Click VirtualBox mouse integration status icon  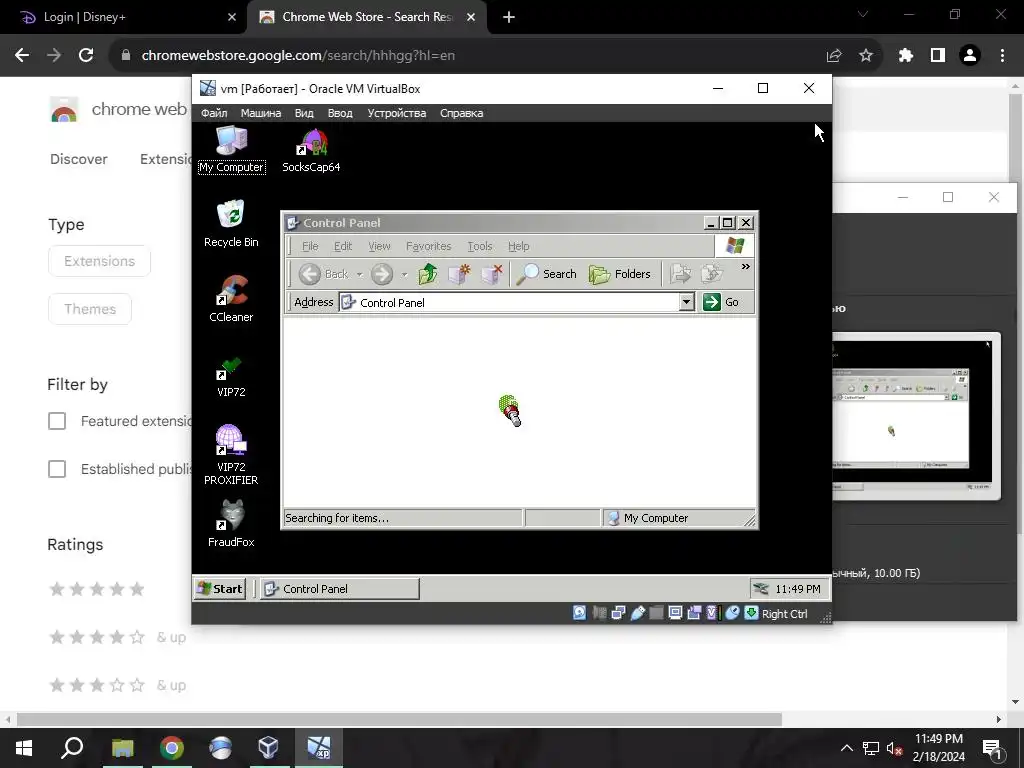tap(732, 613)
